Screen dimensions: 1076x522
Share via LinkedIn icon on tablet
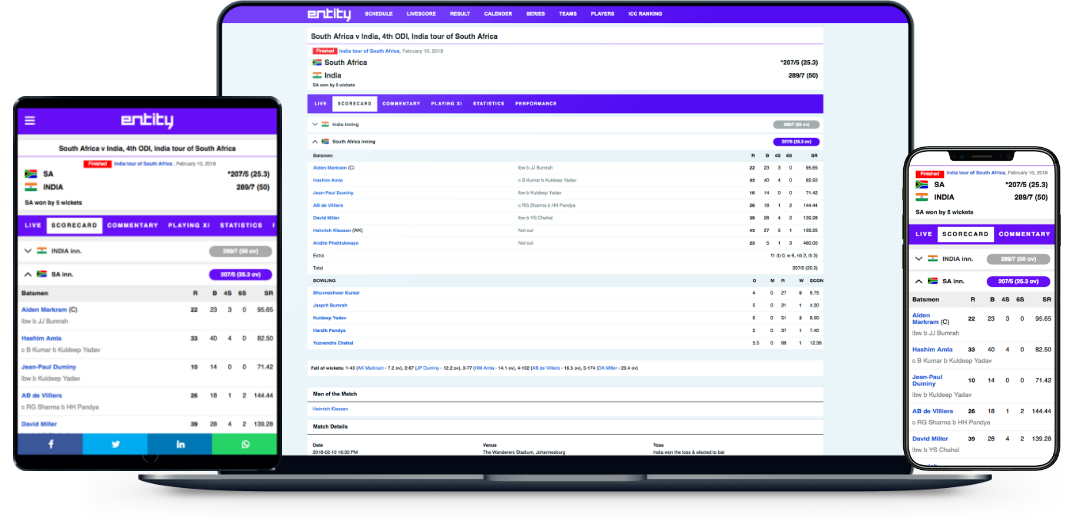click(180, 444)
